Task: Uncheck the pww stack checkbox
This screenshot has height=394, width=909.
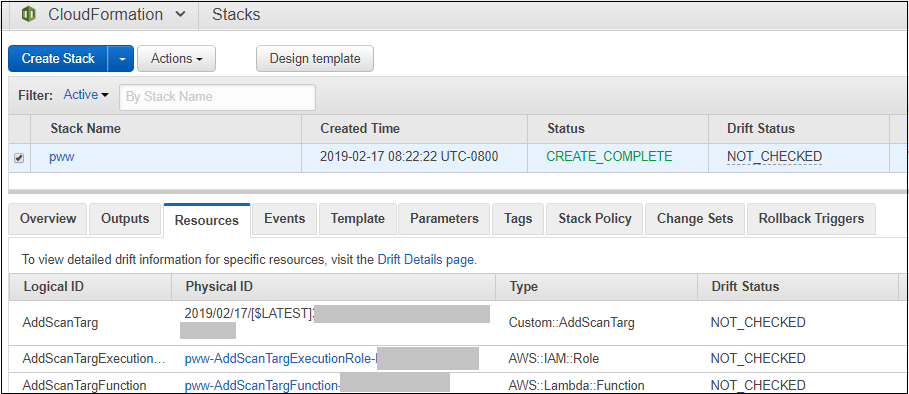Action: pyautogui.click(x=19, y=158)
